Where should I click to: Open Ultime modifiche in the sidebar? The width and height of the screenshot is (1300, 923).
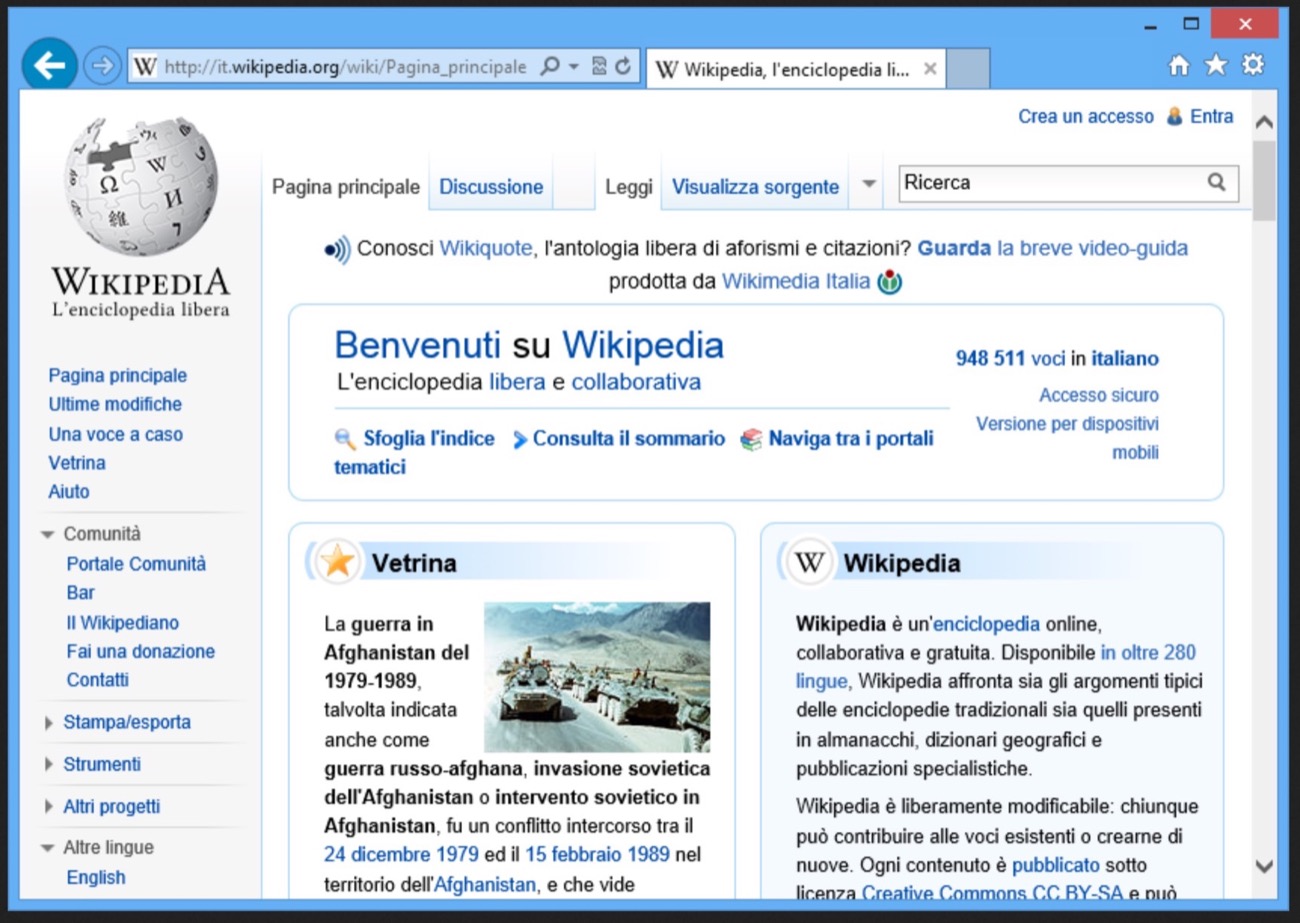[115, 405]
